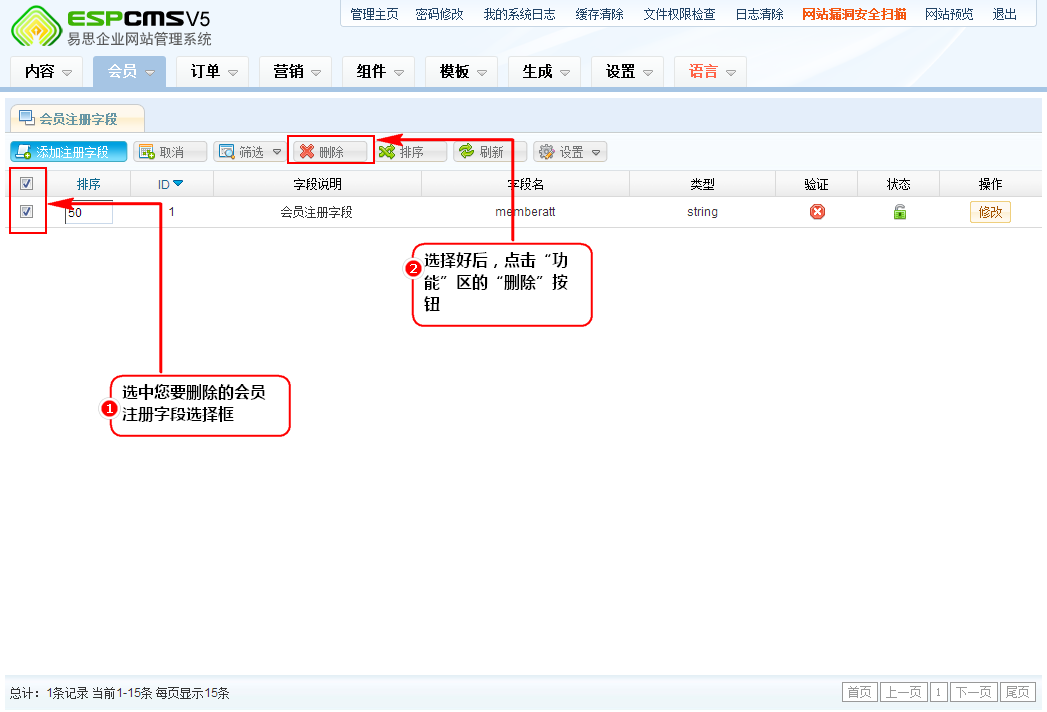This screenshot has width=1047, height=712.
Task: Click the green refresh (刷新) icon
Action: pyautogui.click(x=466, y=152)
